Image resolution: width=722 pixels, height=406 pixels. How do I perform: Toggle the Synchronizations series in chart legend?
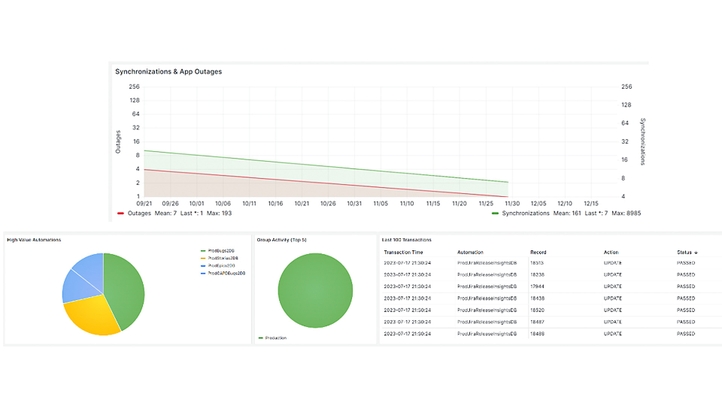click(524, 213)
